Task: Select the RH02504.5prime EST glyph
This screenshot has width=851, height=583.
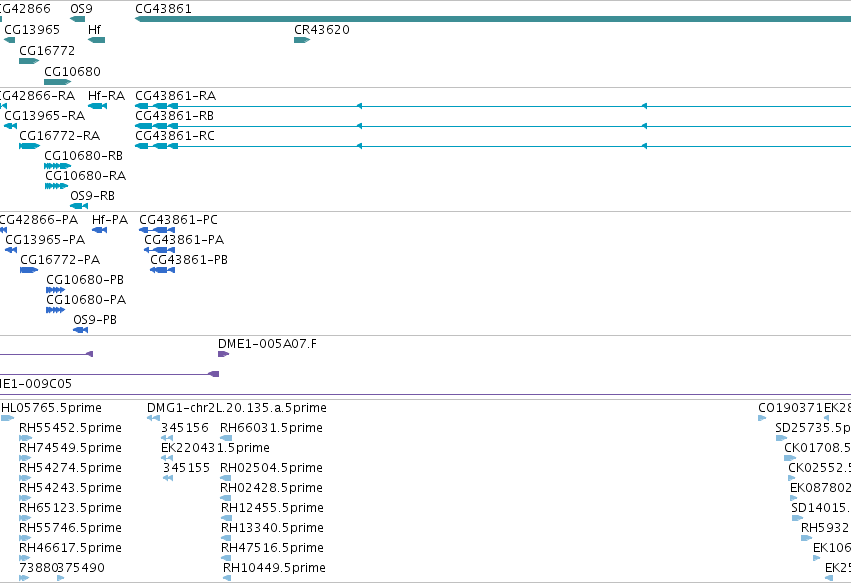Action: click(x=226, y=478)
